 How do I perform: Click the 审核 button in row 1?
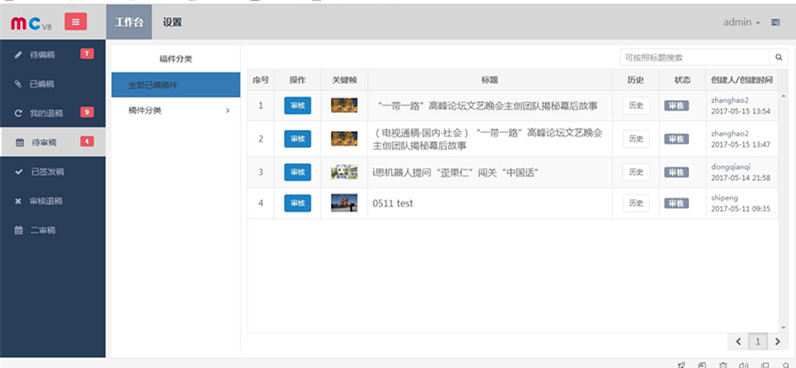coord(297,106)
